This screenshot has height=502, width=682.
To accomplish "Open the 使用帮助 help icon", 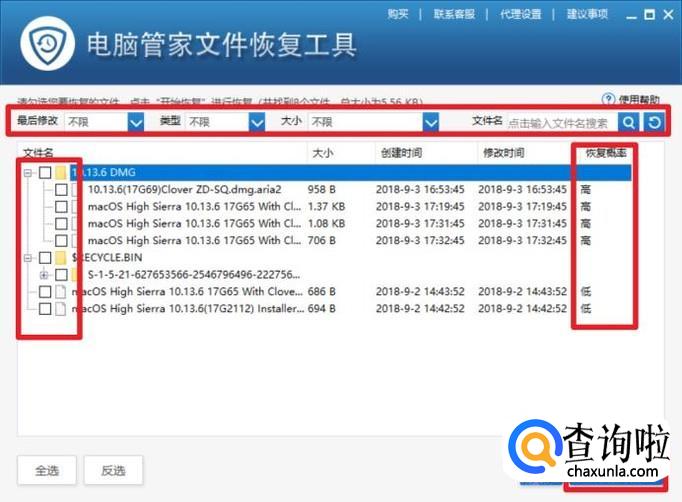I will [608, 99].
